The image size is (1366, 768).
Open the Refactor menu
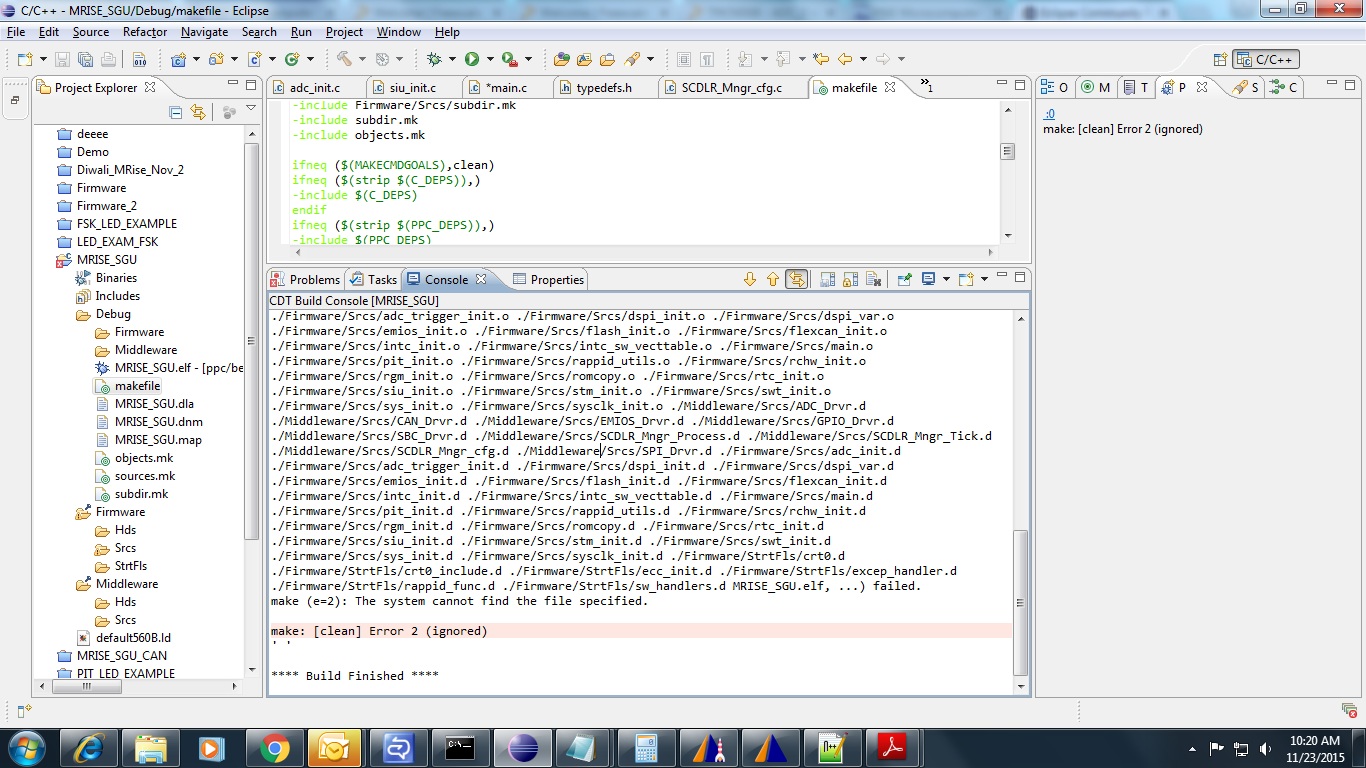[145, 32]
